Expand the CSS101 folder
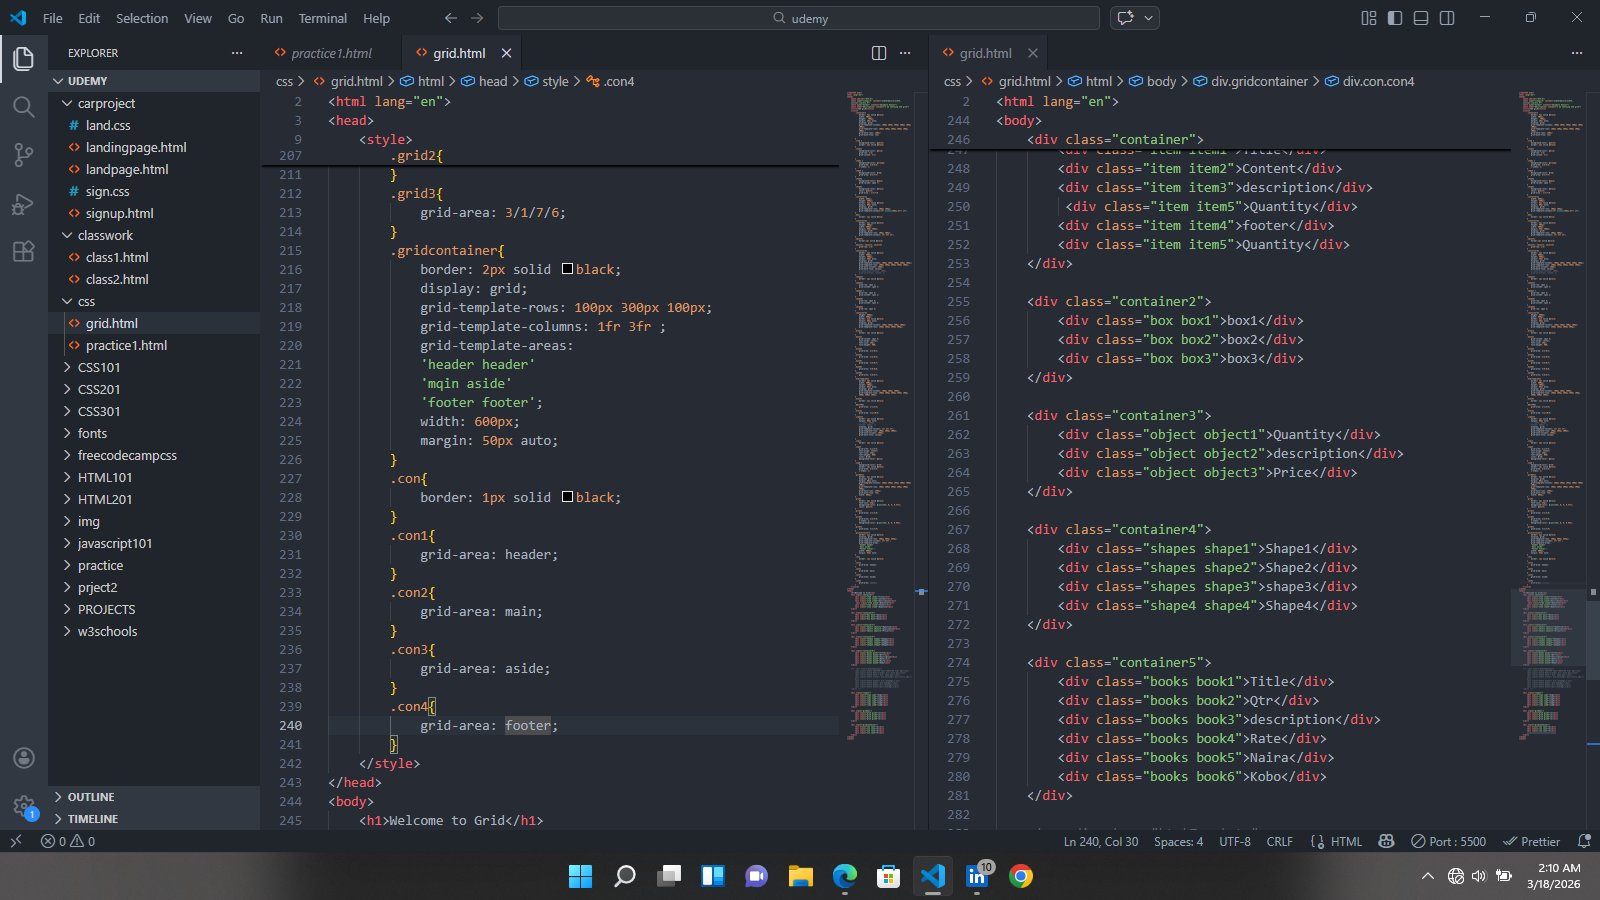Image resolution: width=1600 pixels, height=900 pixels. click(x=98, y=367)
